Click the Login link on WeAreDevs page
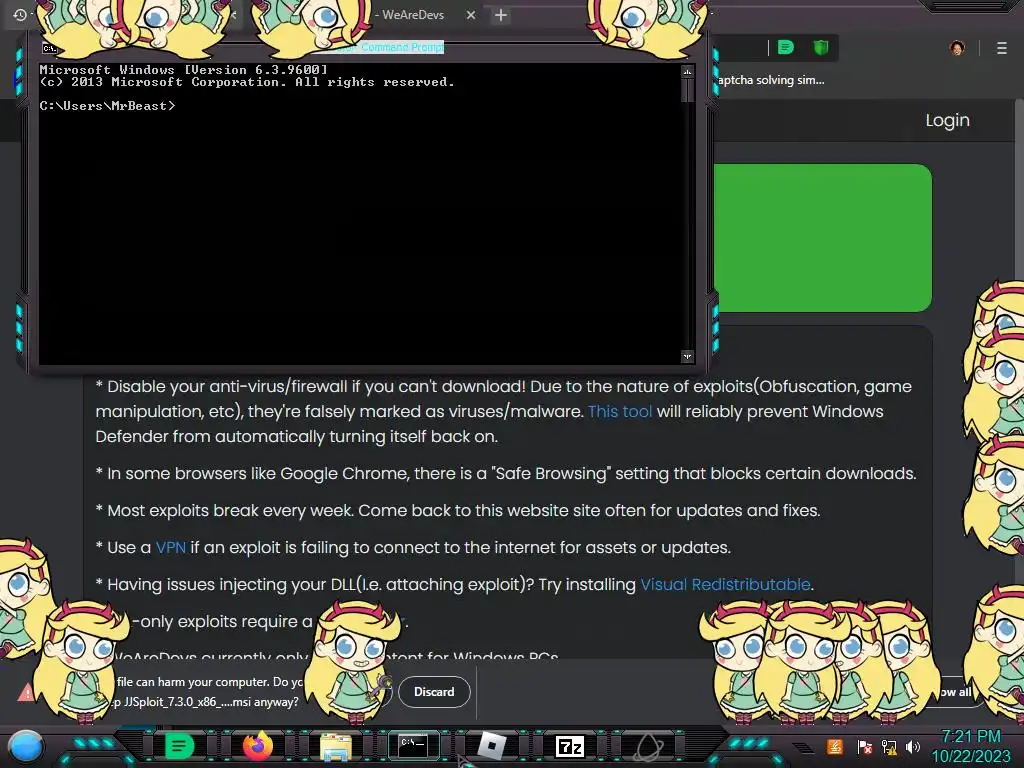The image size is (1024, 768). (947, 120)
